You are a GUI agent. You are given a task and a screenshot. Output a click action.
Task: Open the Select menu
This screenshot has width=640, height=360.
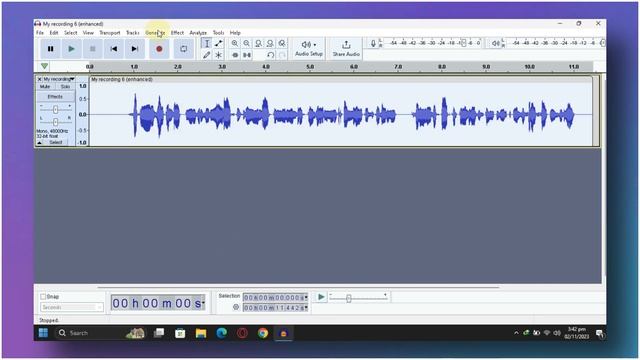coord(71,33)
